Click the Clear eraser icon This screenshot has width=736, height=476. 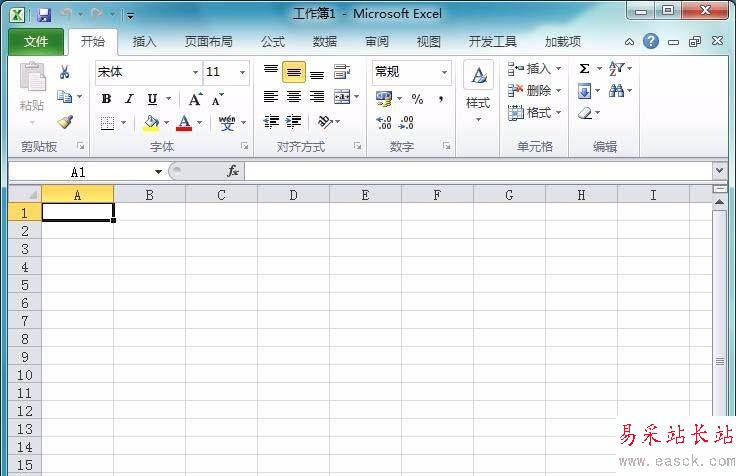point(585,113)
